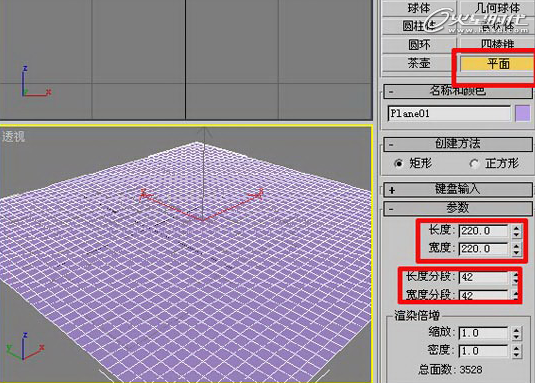Open the purple object color swatch
Screen dimensions: 535x383
click(x=522, y=114)
